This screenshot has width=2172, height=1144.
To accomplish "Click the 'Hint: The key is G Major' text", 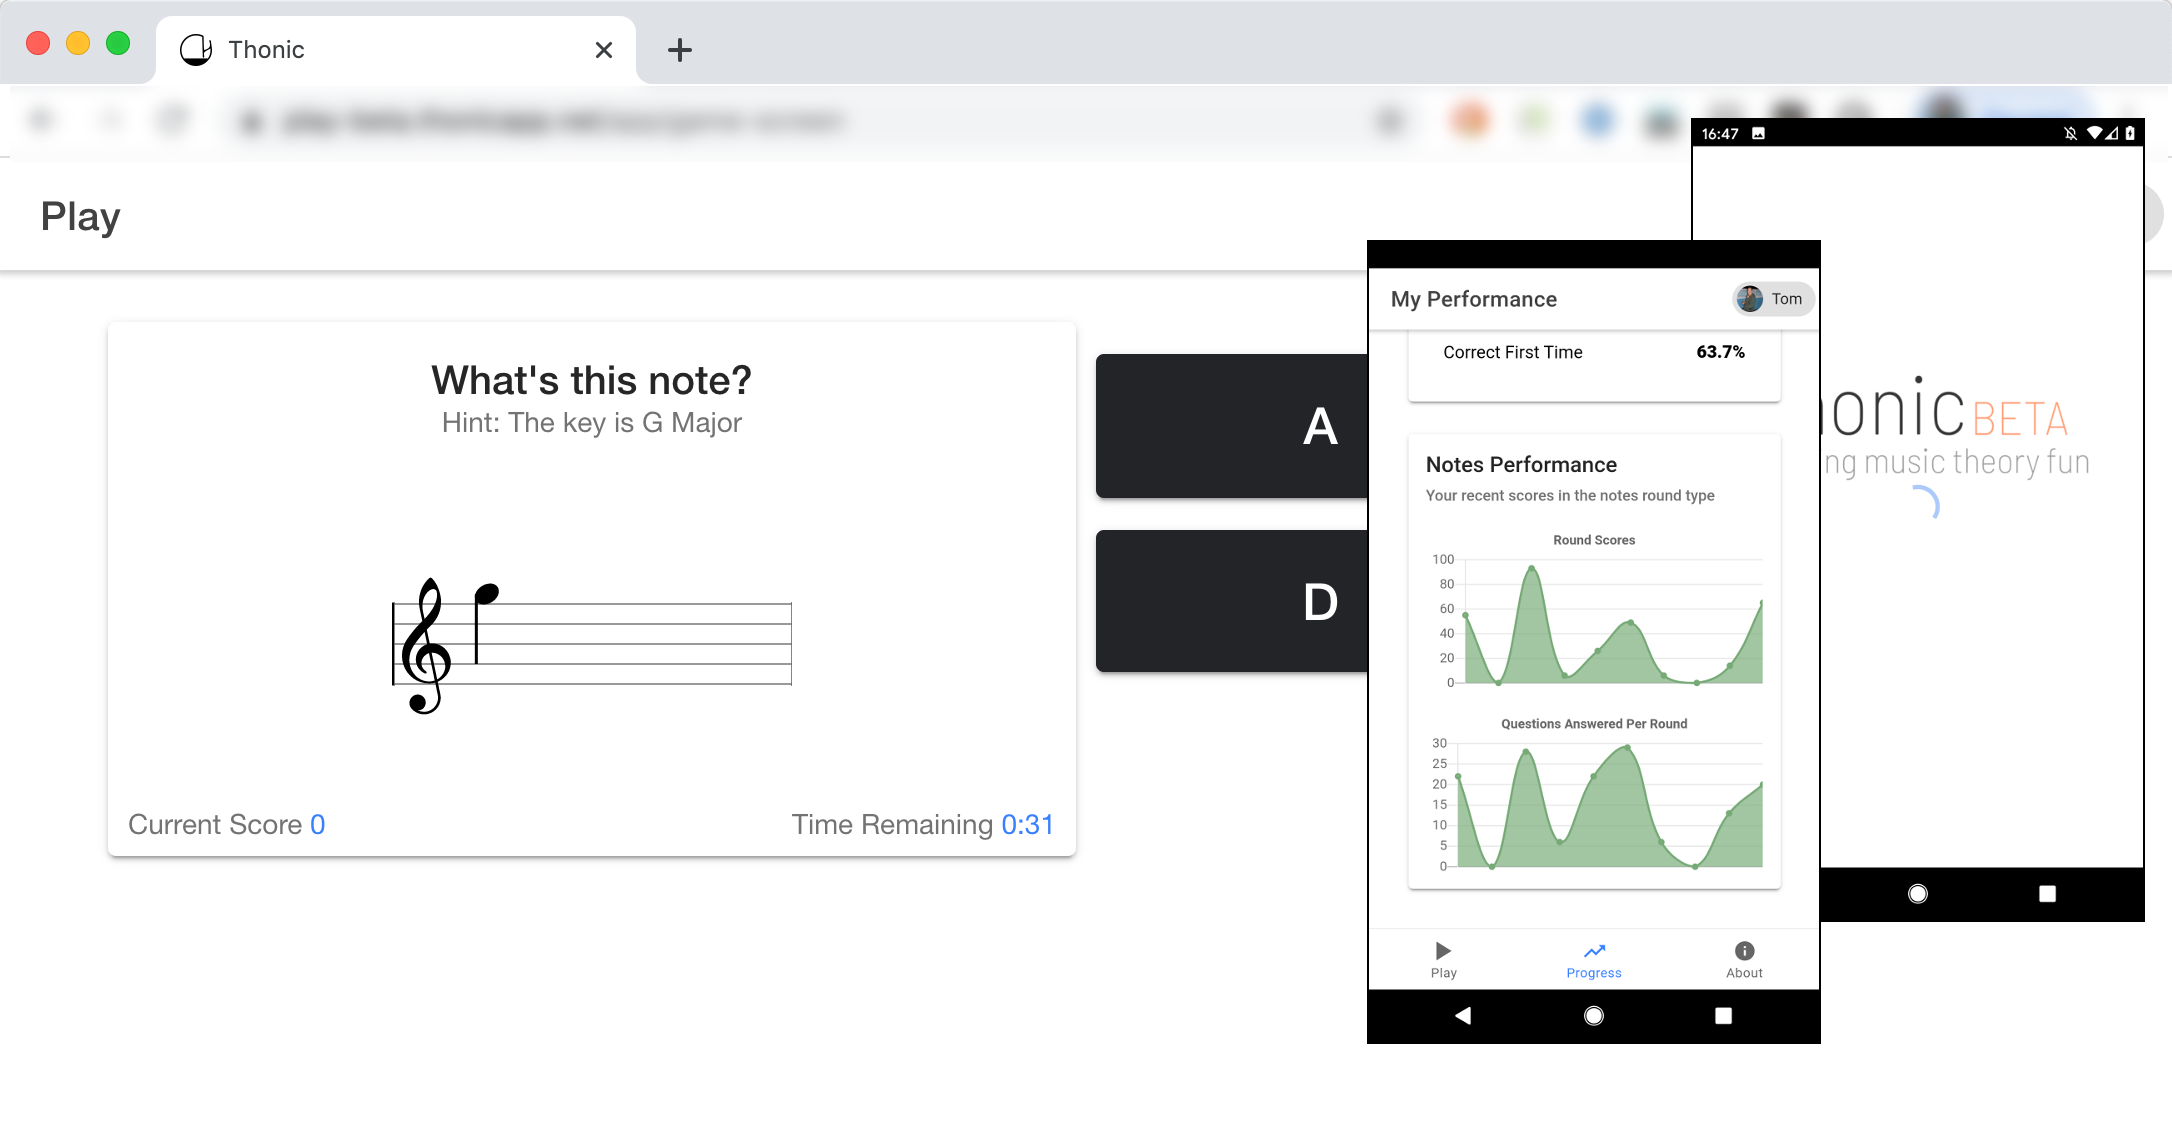I will coord(592,423).
